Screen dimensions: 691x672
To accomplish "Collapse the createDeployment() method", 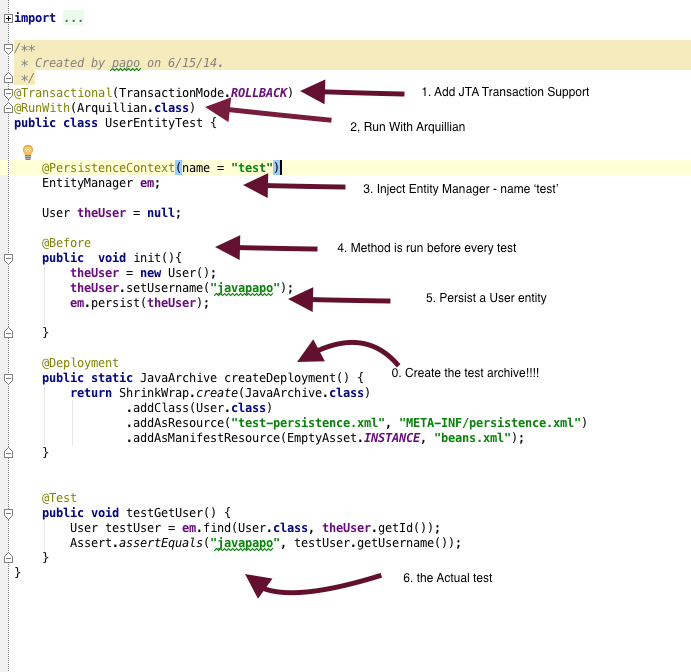I will pos(8,378).
